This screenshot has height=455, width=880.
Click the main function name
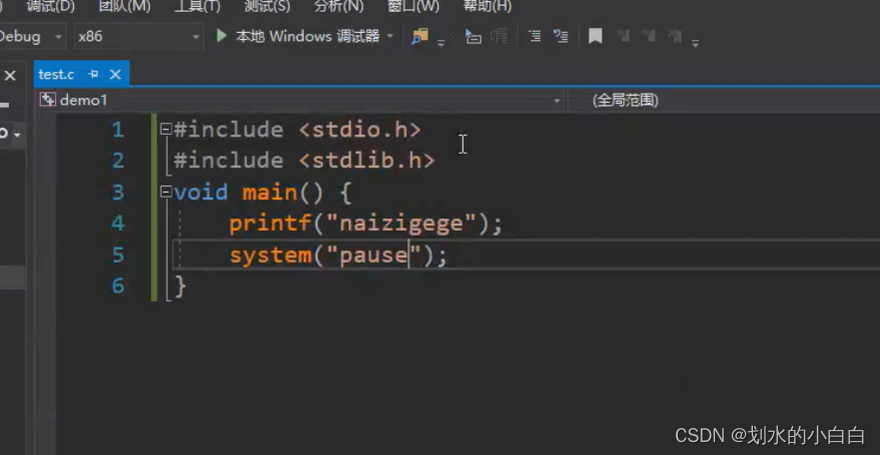270,193
